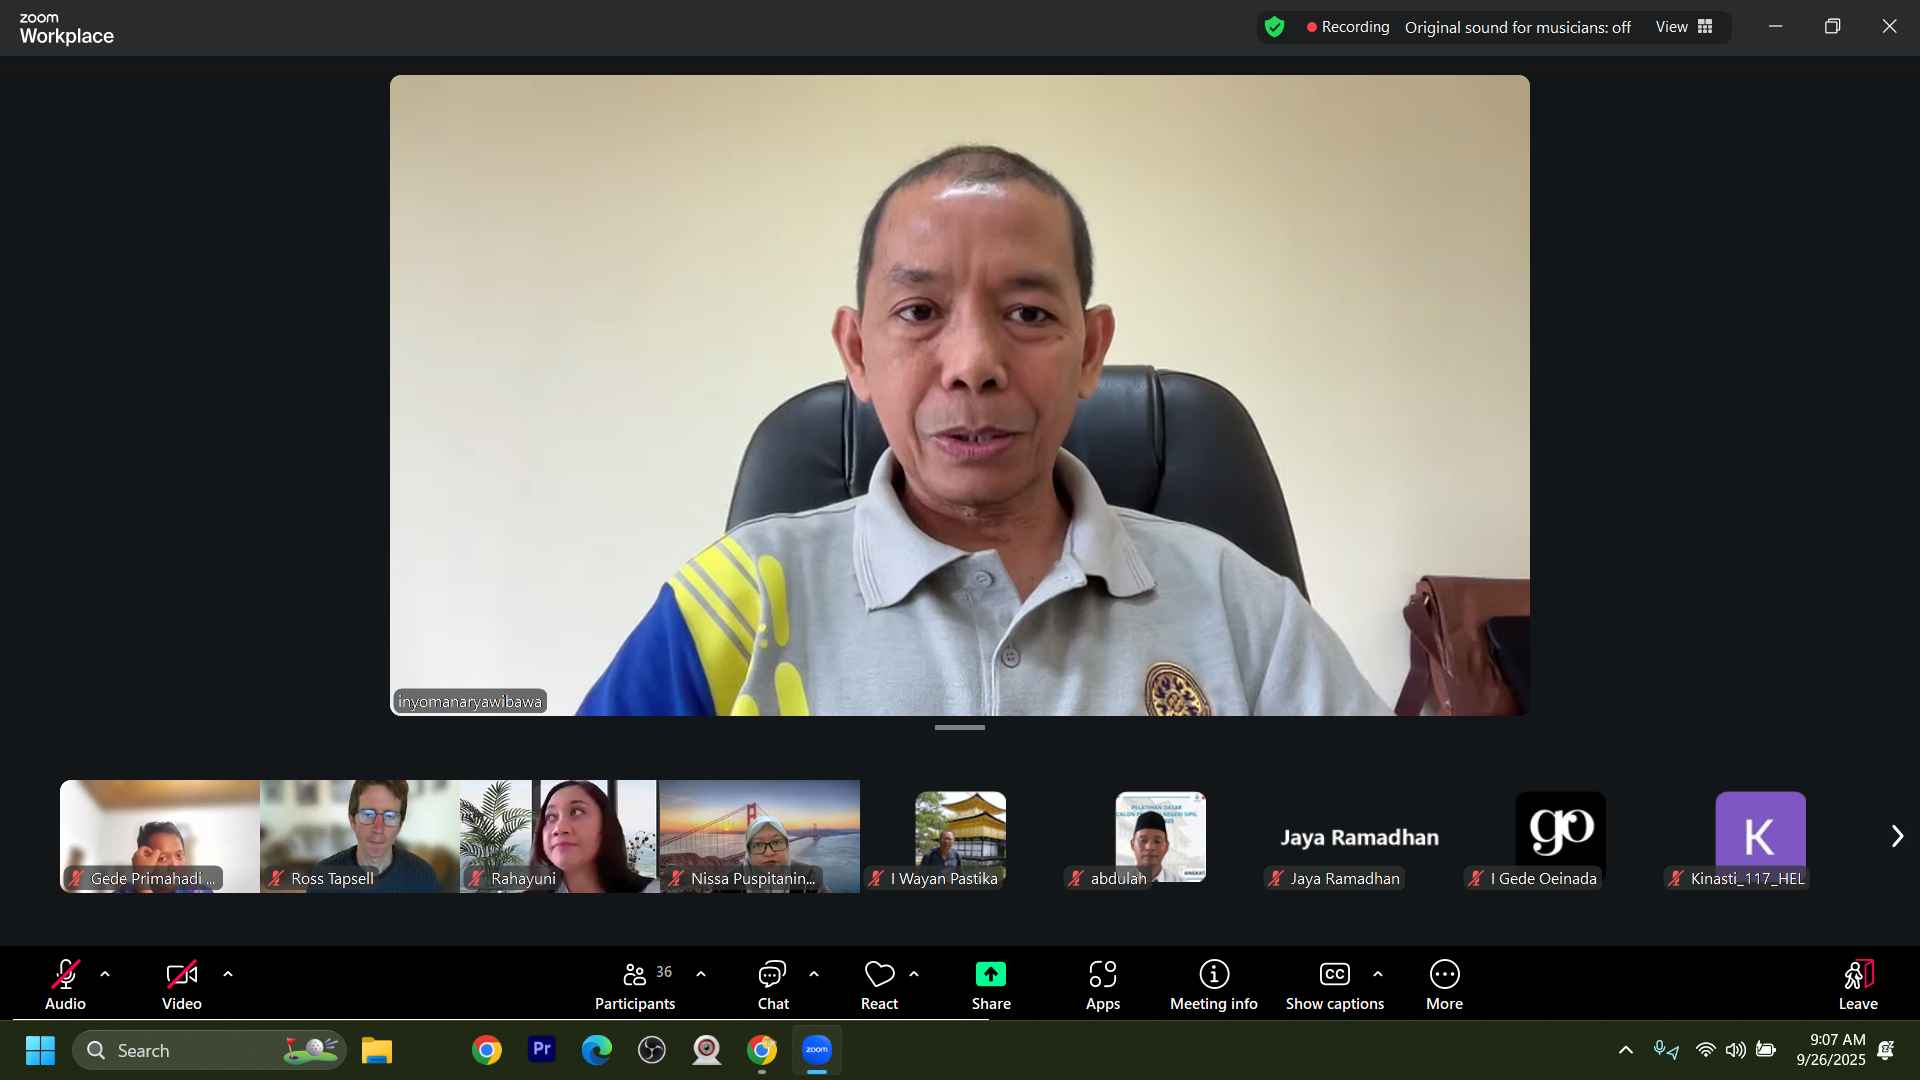This screenshot has width=1920, height=1080.
Task: Expand chat options arrow next to Chat
Action: [814, 974]
